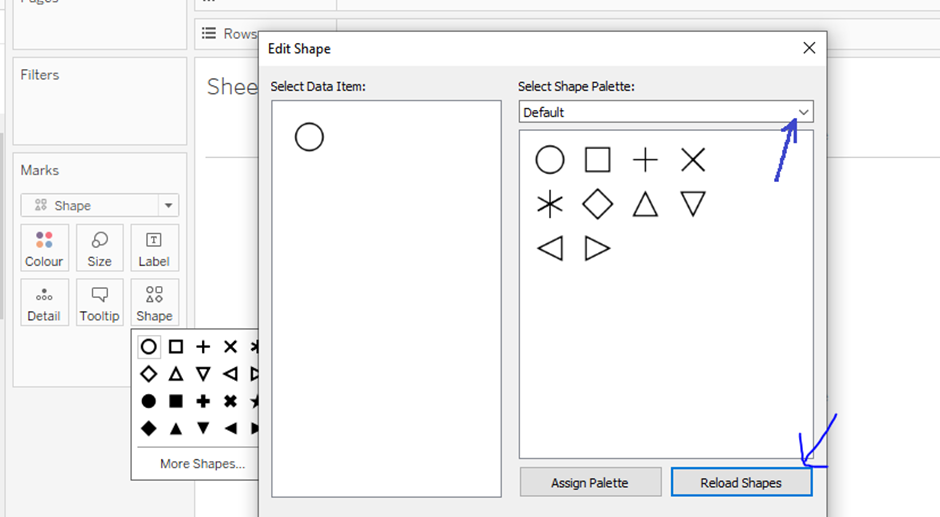Choose the right-pointing triangle in the Default palette
Screen dimensions: 940x517
598,248
